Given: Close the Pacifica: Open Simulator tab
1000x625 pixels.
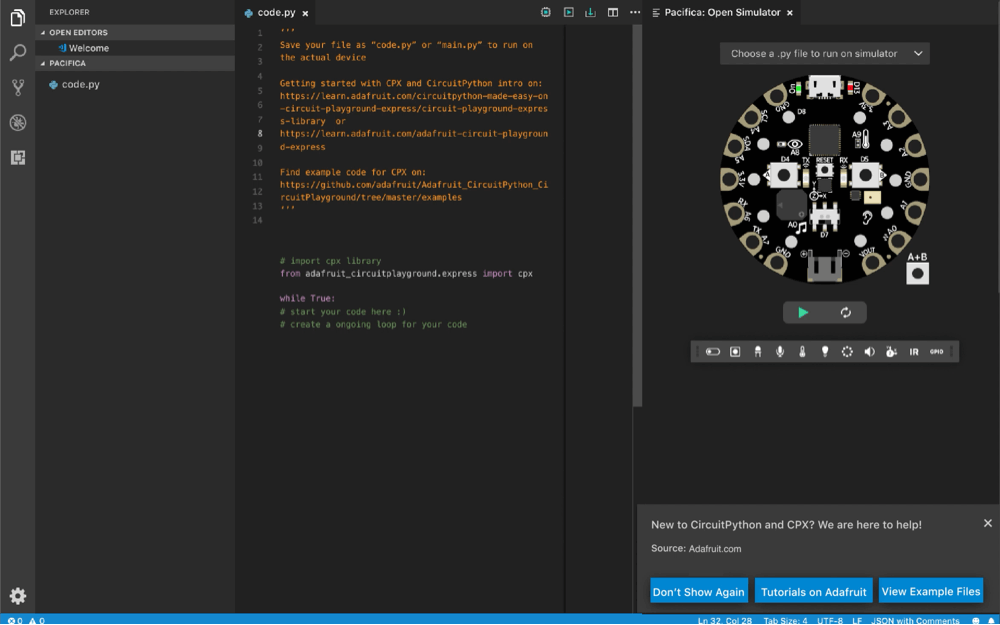Looking at the screenshot, I should [790, 13].
